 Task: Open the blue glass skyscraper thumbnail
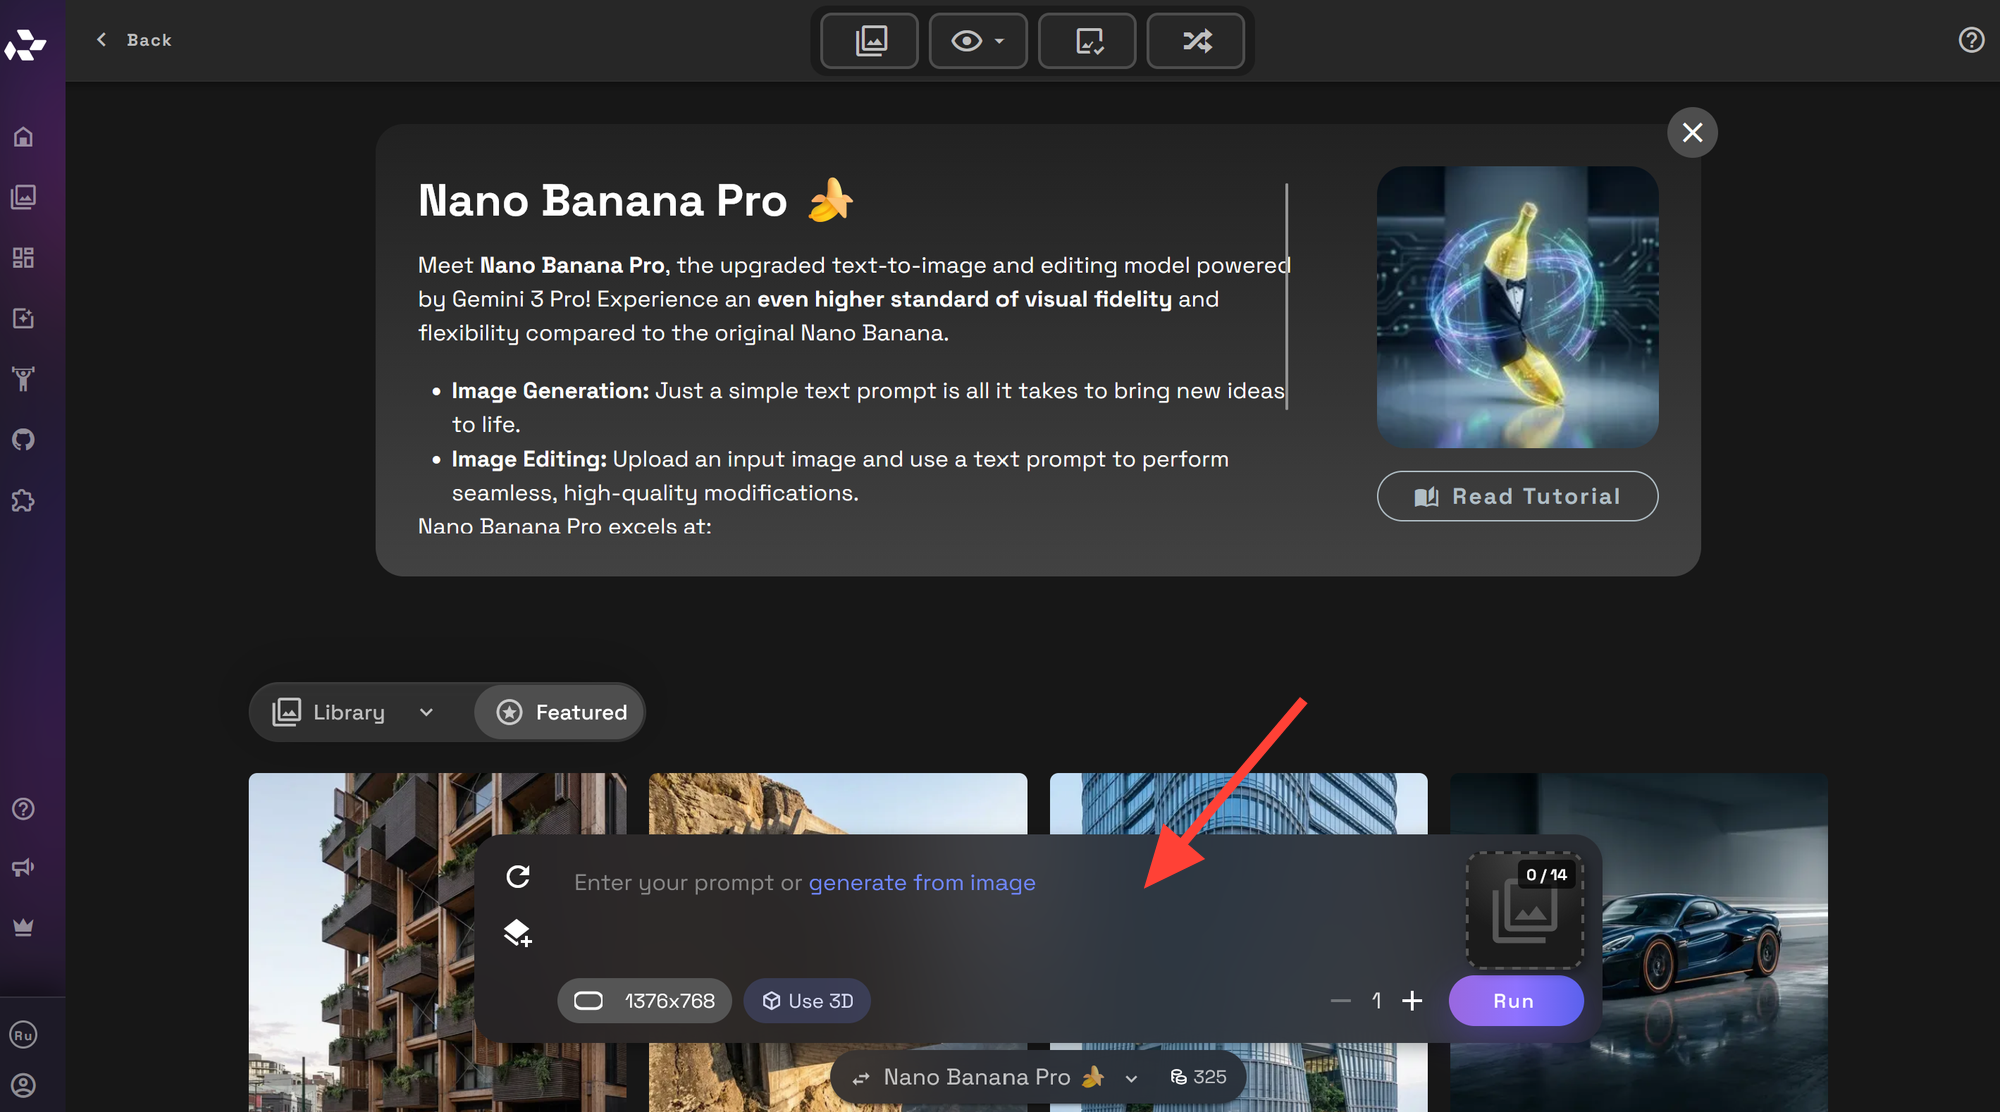click(x=1238, y=802)
